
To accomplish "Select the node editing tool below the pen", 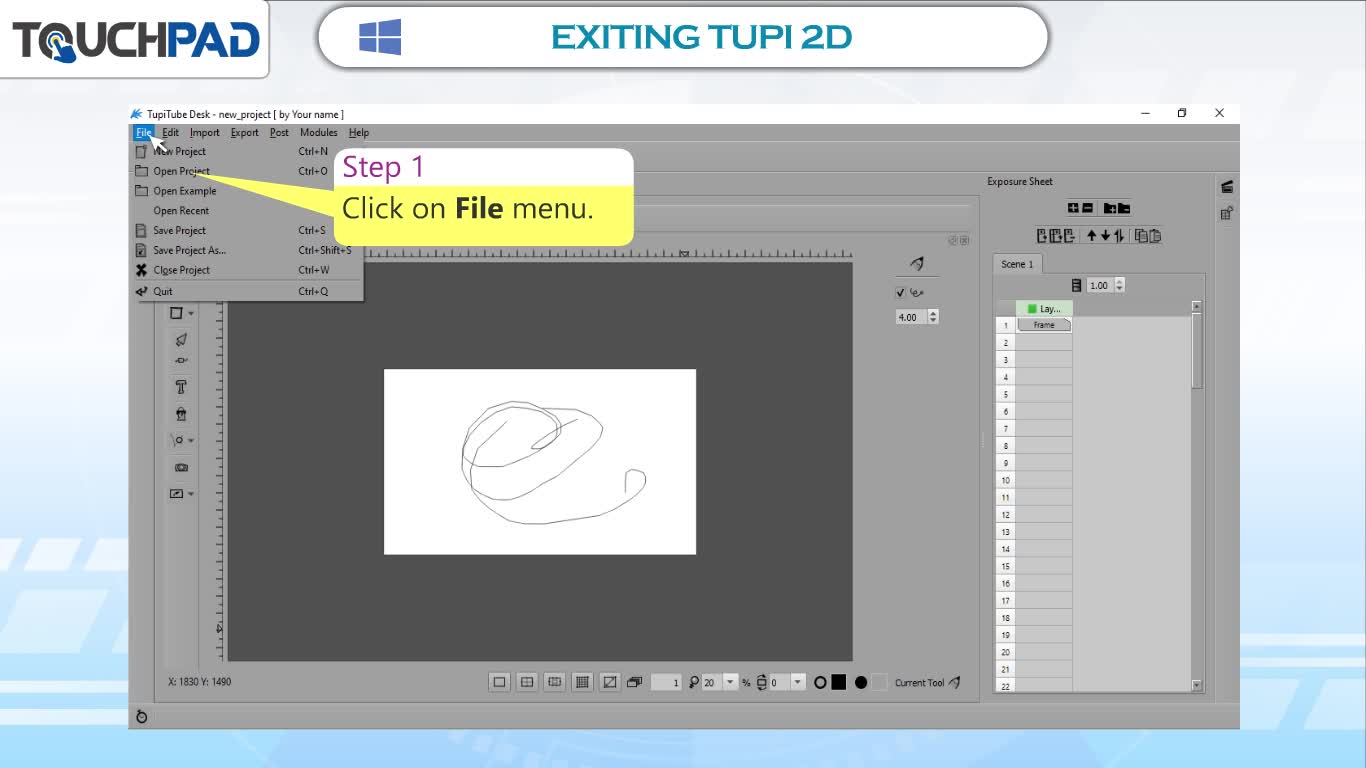I will click(x=181, y=361).
